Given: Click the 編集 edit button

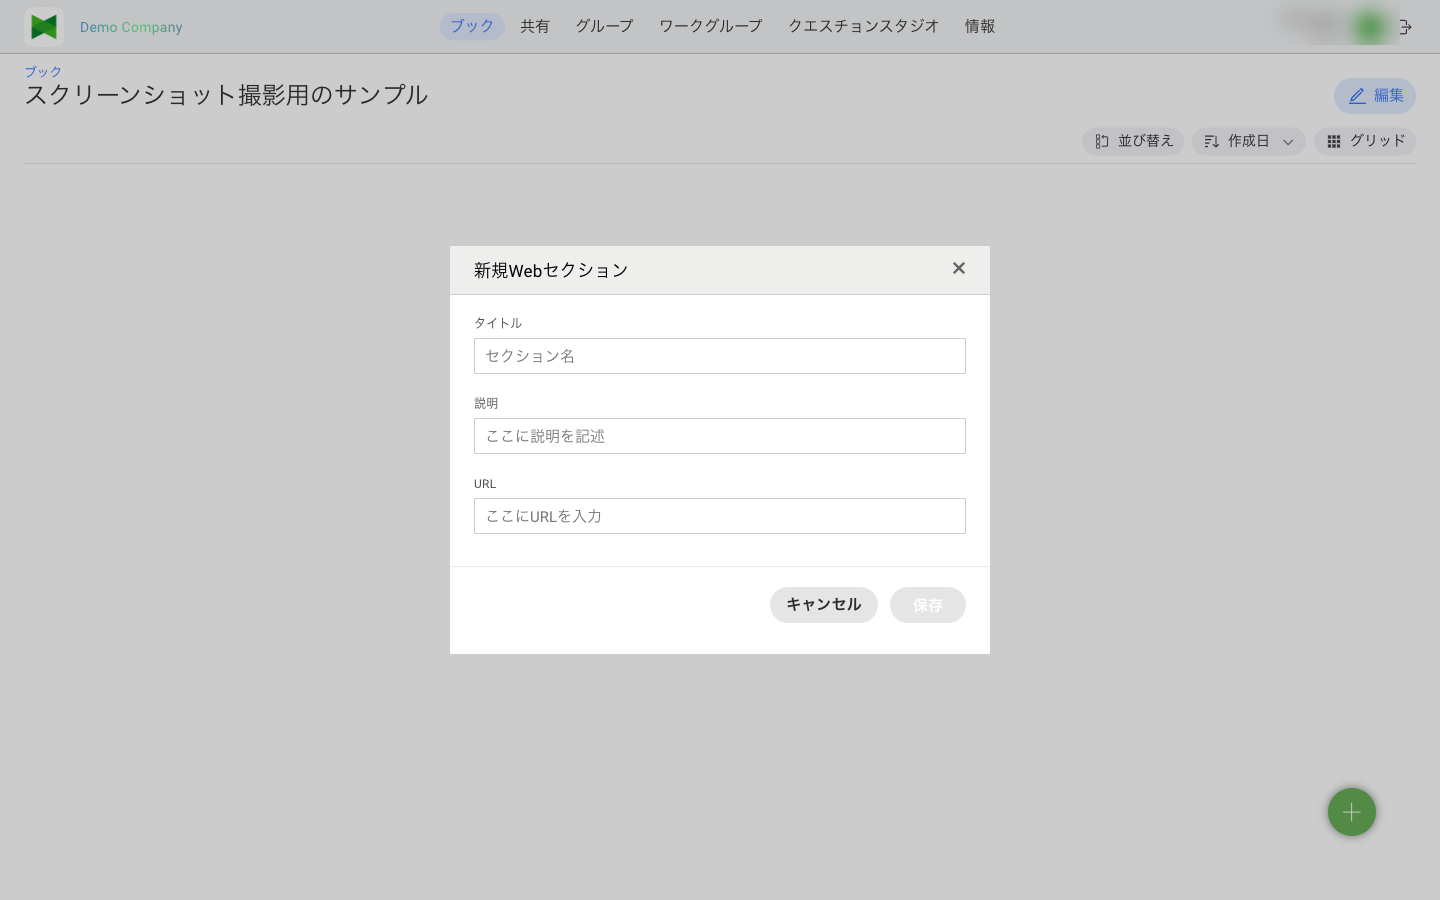Looking at the screenshot, I should (1375, 96).
